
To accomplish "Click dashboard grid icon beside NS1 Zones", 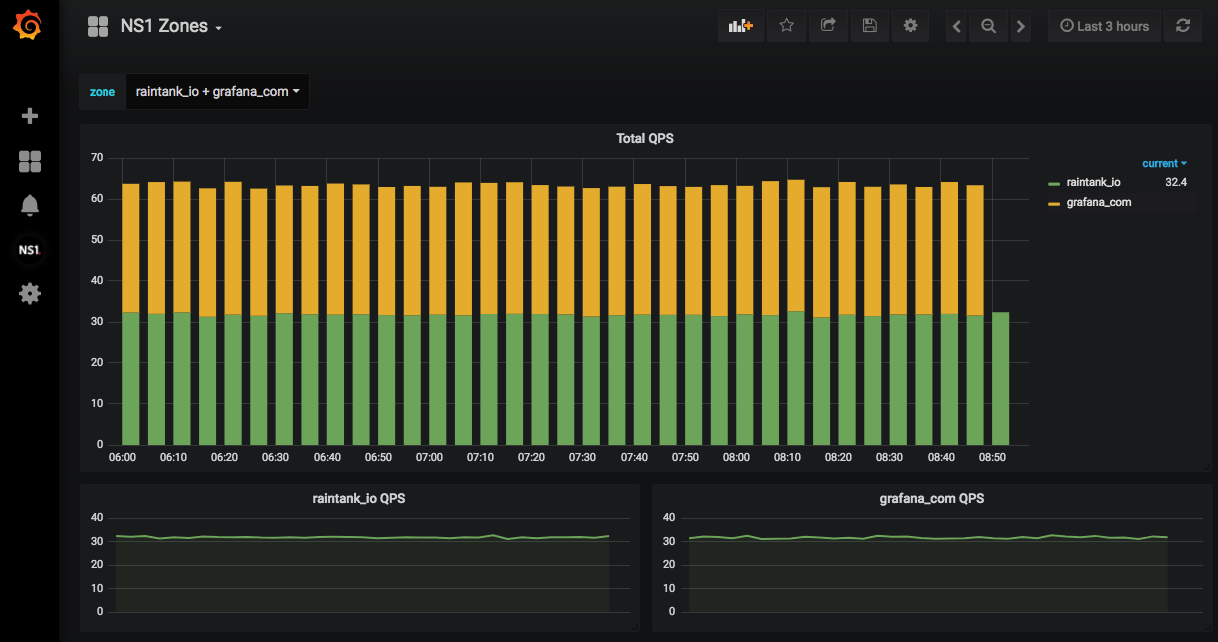I will [97, 27].
